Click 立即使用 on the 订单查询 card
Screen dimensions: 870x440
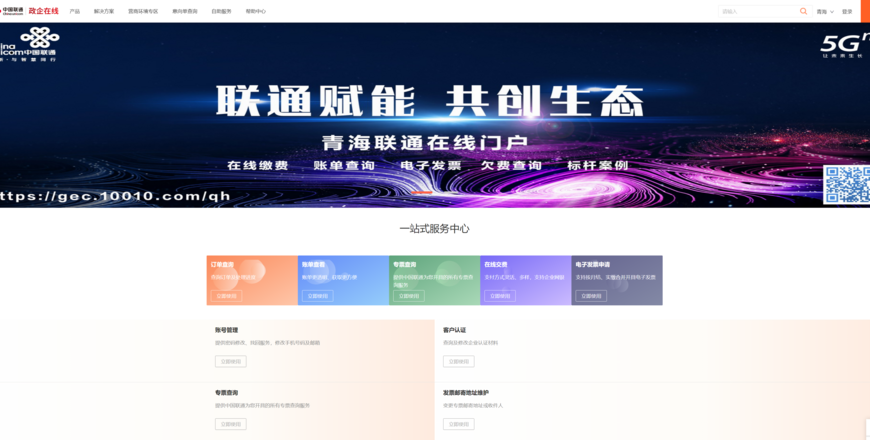[226, 296]
